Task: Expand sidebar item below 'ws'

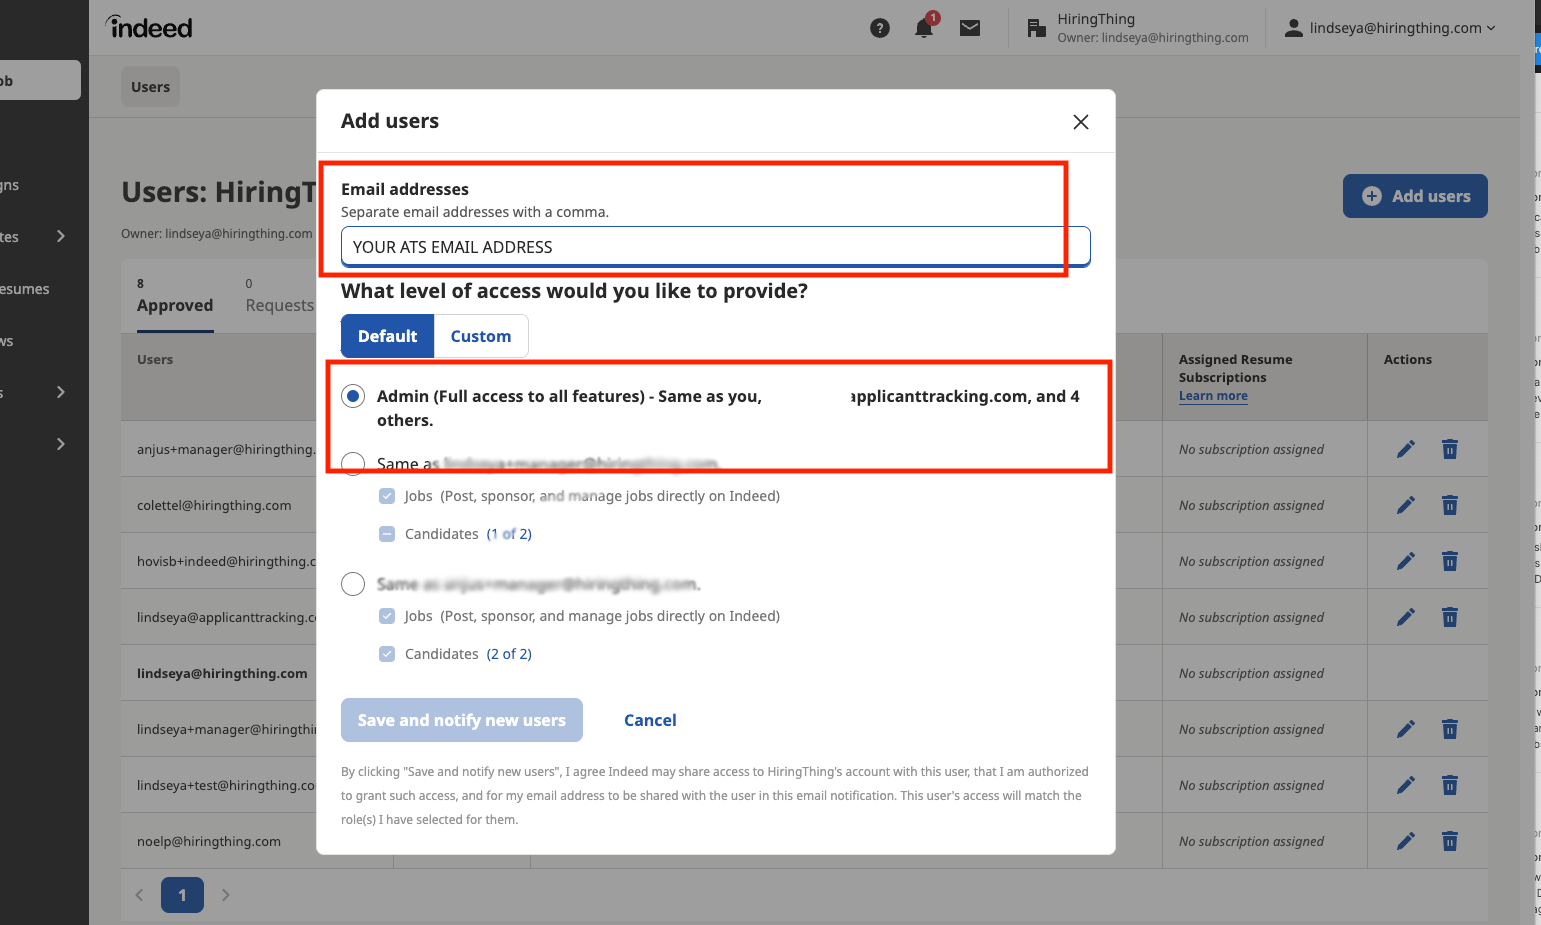Action: click(61, 392)
